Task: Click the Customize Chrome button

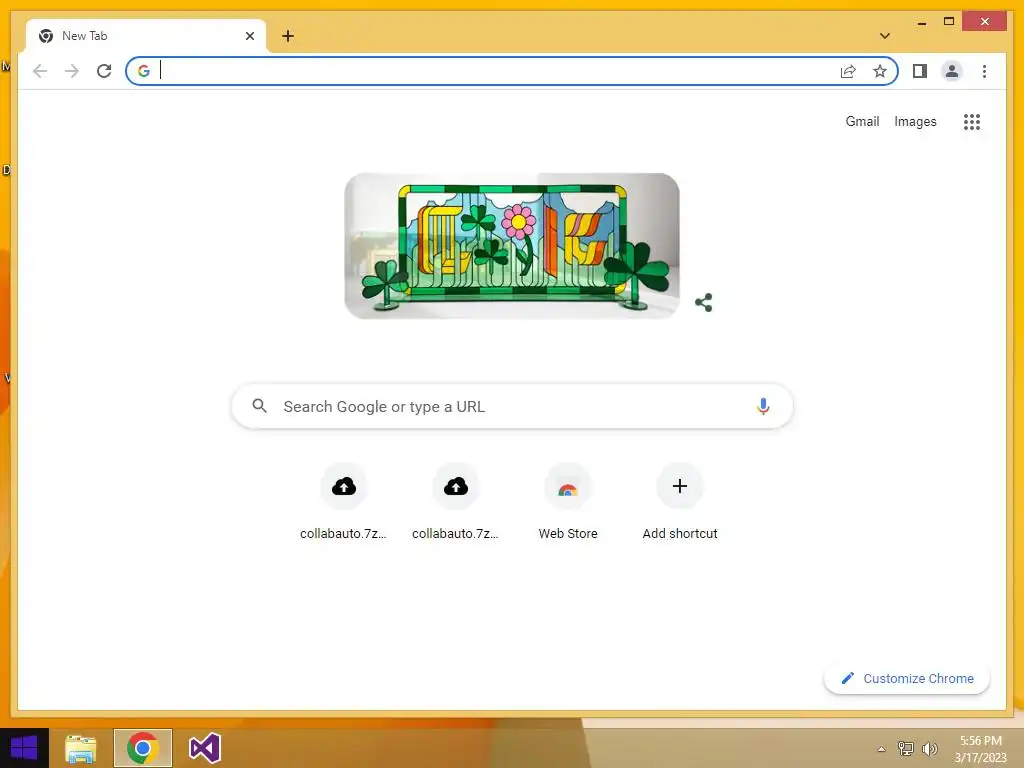Action: [x=906, y=679]
